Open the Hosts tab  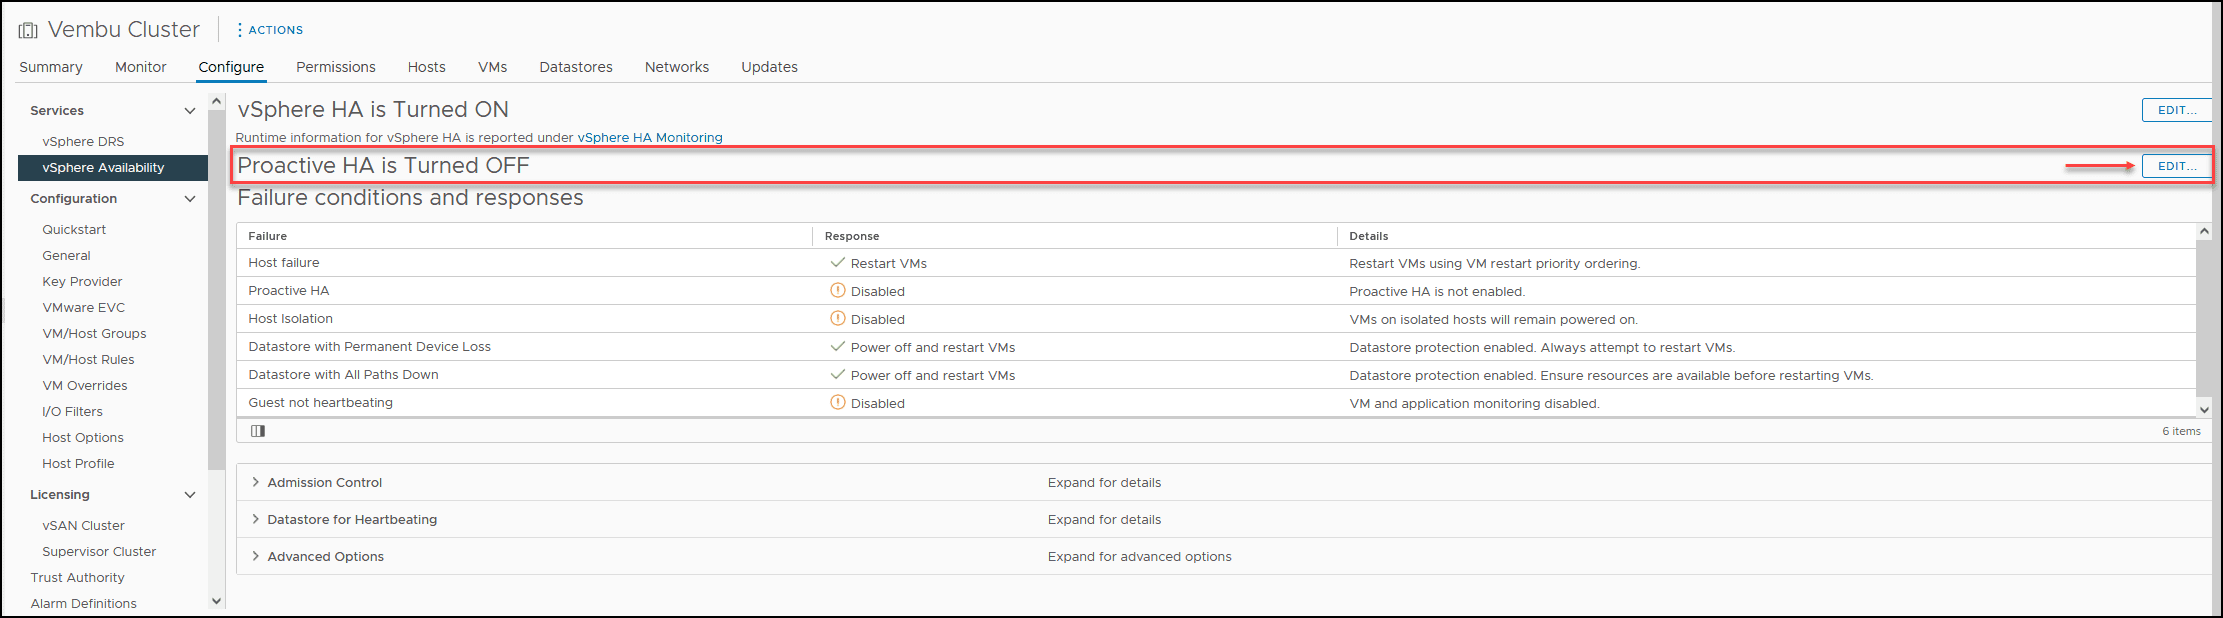[427, 67]
